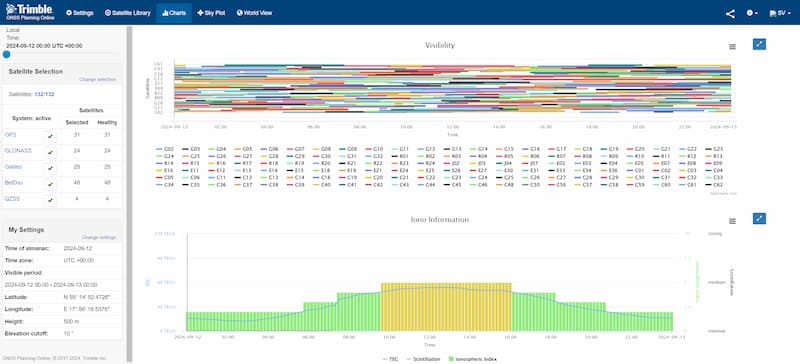Screen dimensions: 800x364
Task: Click the Satellites 132/132 count
Action: [44, 94]
